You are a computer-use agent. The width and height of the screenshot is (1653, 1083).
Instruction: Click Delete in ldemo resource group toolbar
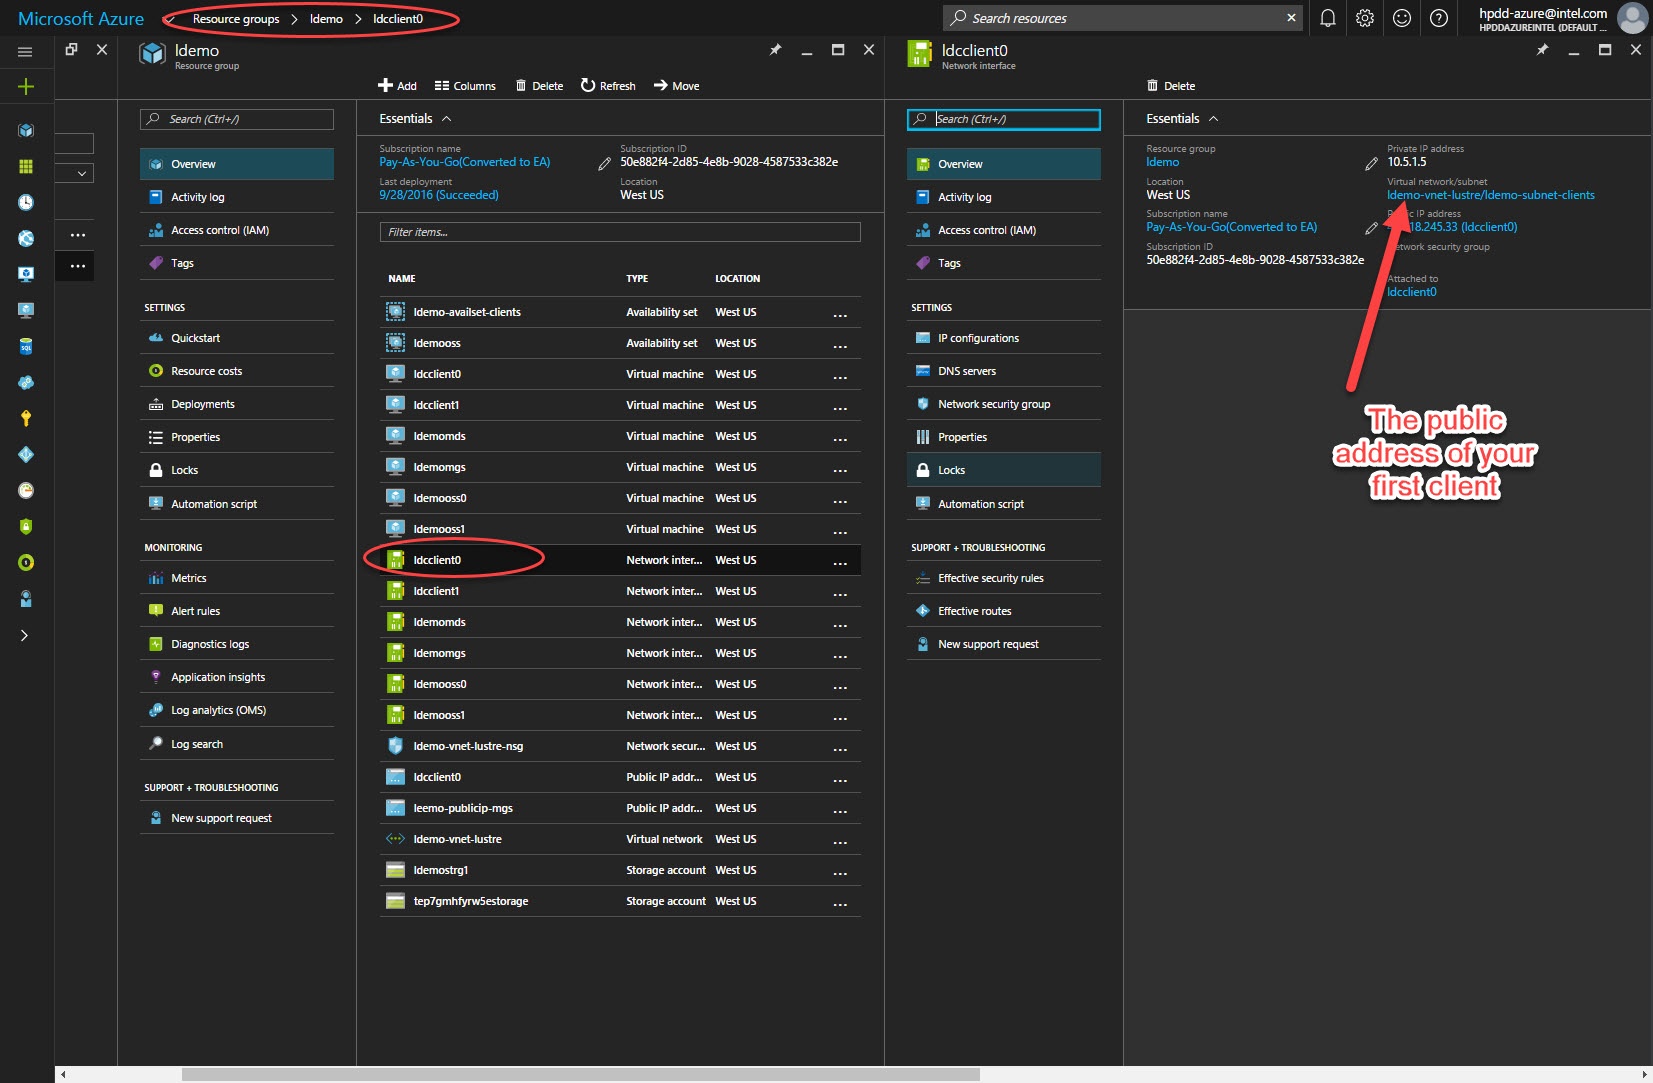click(x=539, y=86)
